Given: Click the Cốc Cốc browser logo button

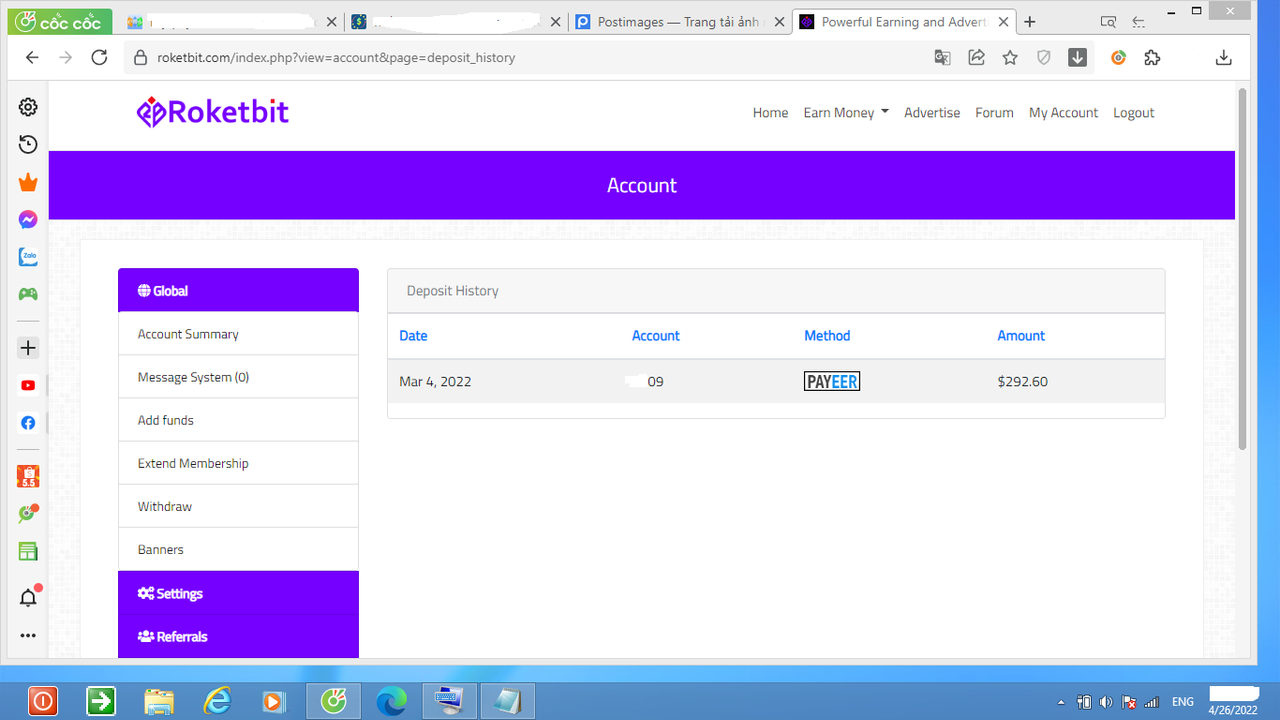Looking at the screenshot, I should tap(59, 21).
